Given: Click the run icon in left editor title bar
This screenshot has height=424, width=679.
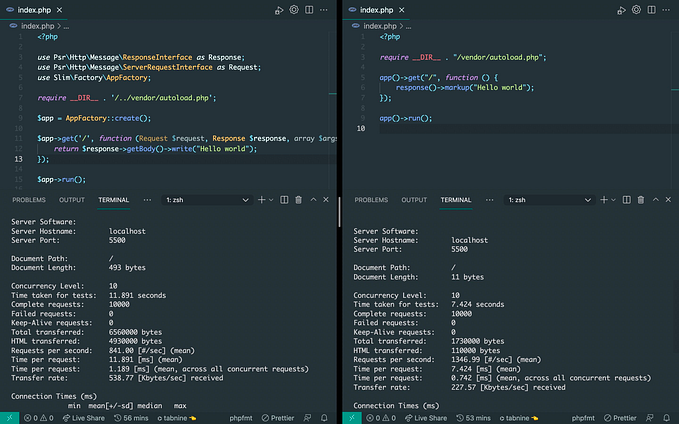Looking at the screenshot, I should [x=279, y=10].
